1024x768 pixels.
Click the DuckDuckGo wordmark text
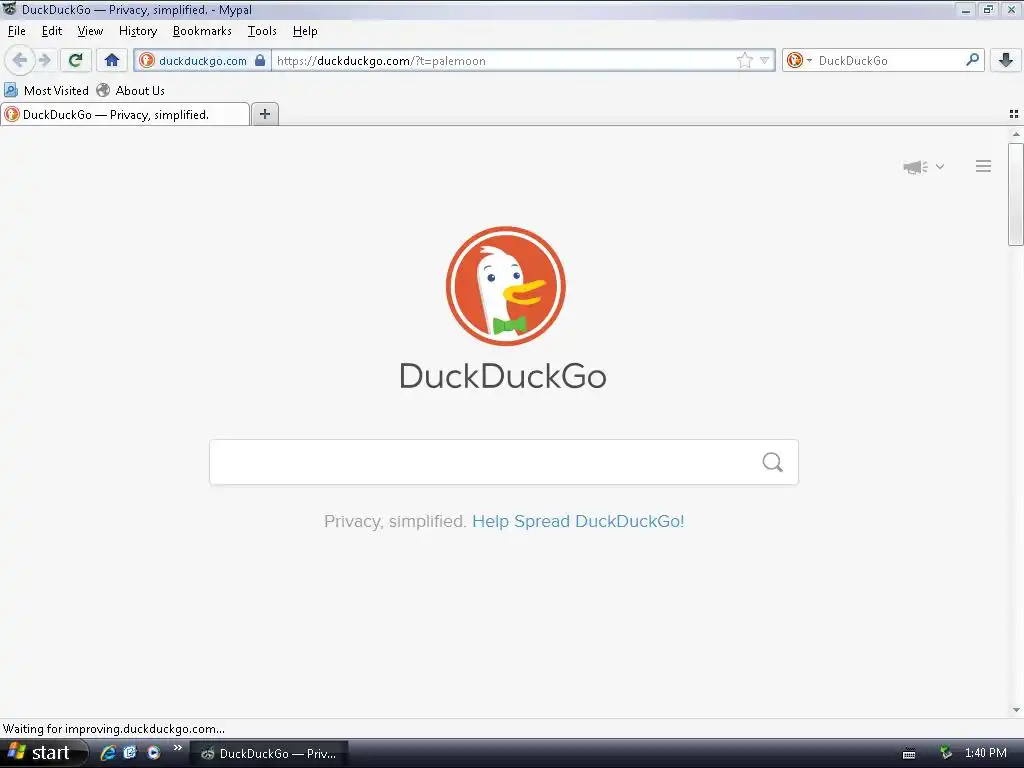(x=503, y=376)
